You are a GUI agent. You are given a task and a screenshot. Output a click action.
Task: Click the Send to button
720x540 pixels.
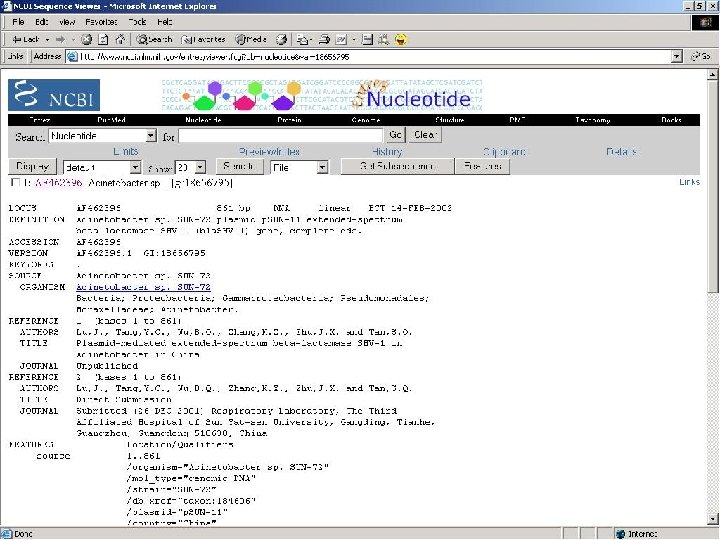click(x=238, y=166)
